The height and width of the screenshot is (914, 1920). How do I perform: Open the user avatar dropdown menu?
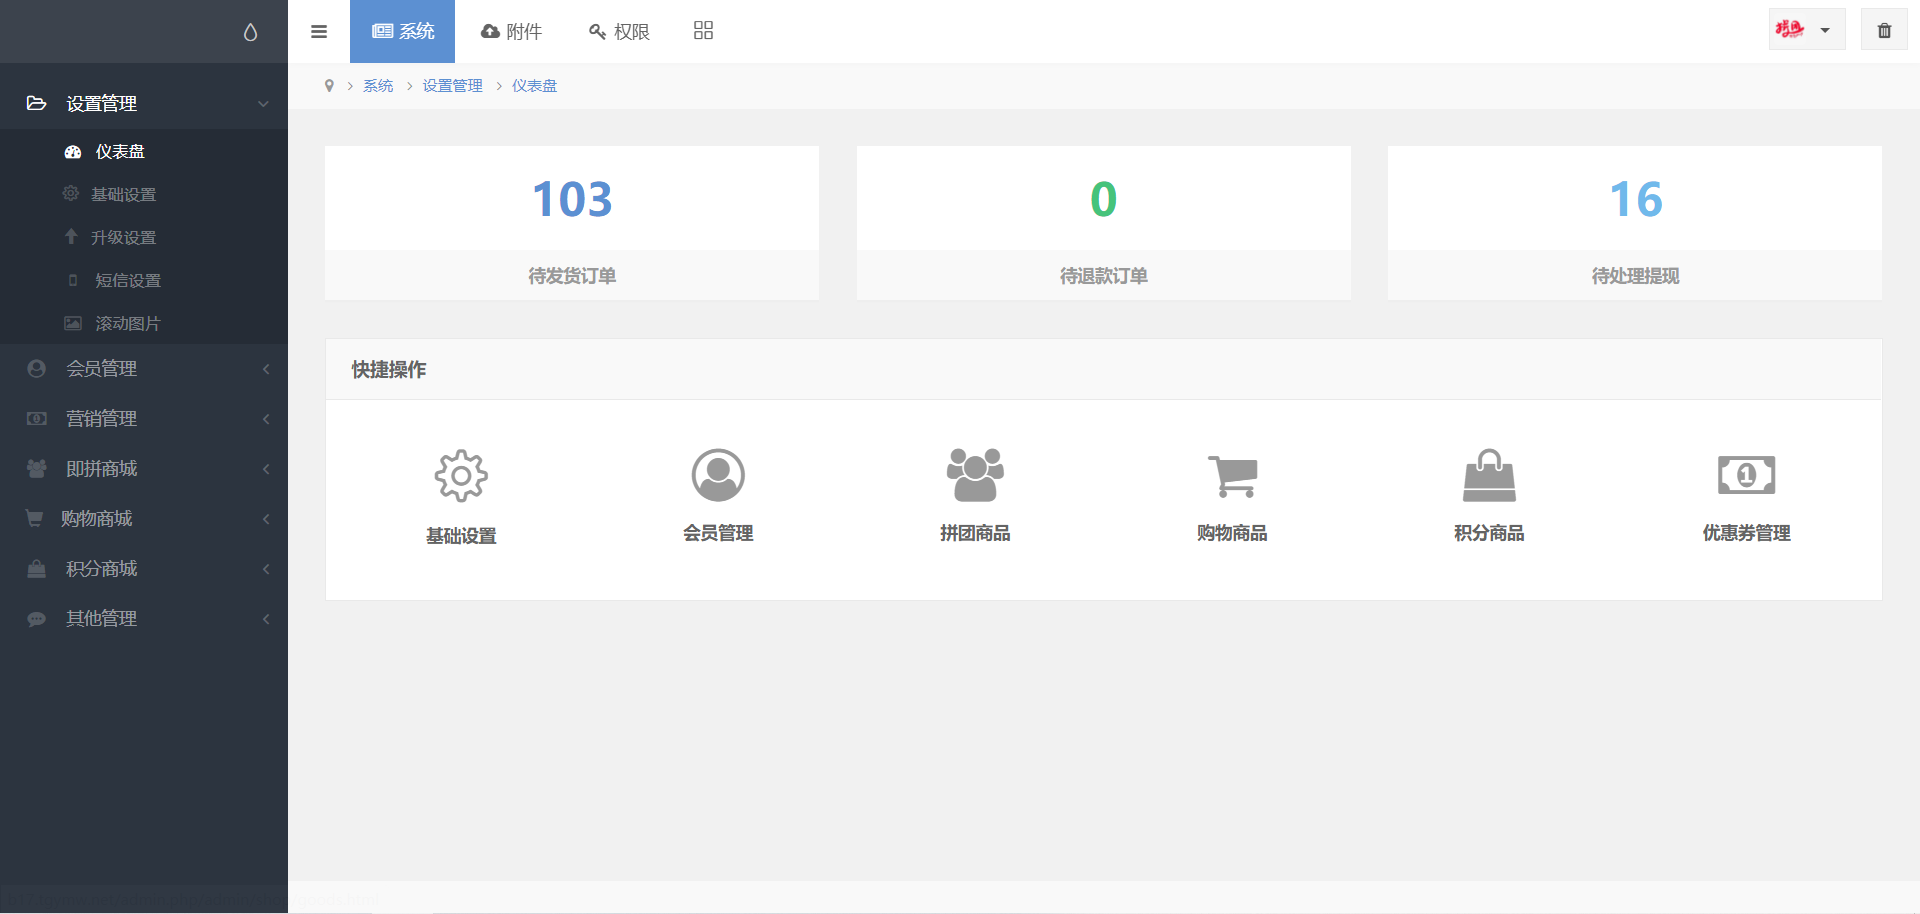[1805, 30]
